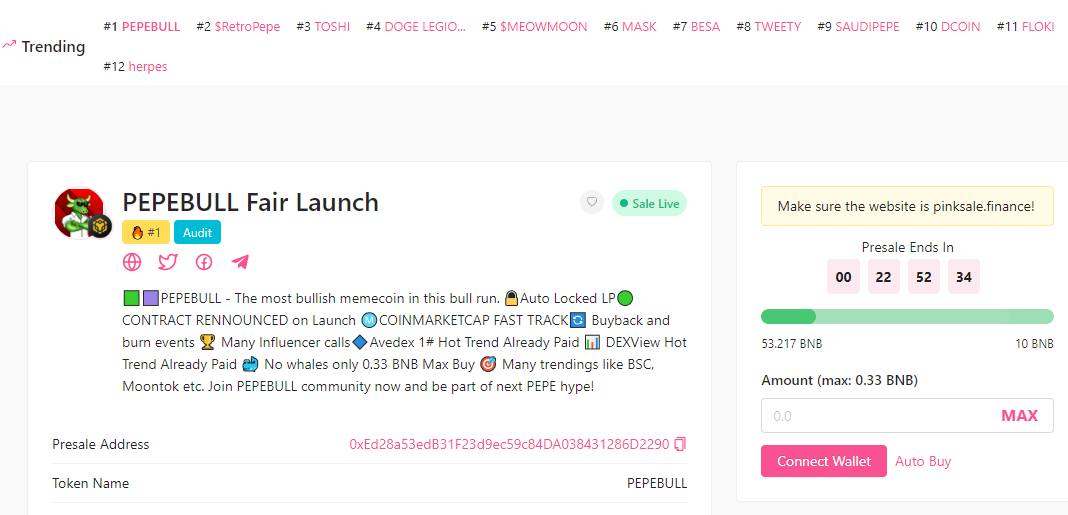
Task: Click the pinksale.finance warning notice
Action: (x=907, y=206)
